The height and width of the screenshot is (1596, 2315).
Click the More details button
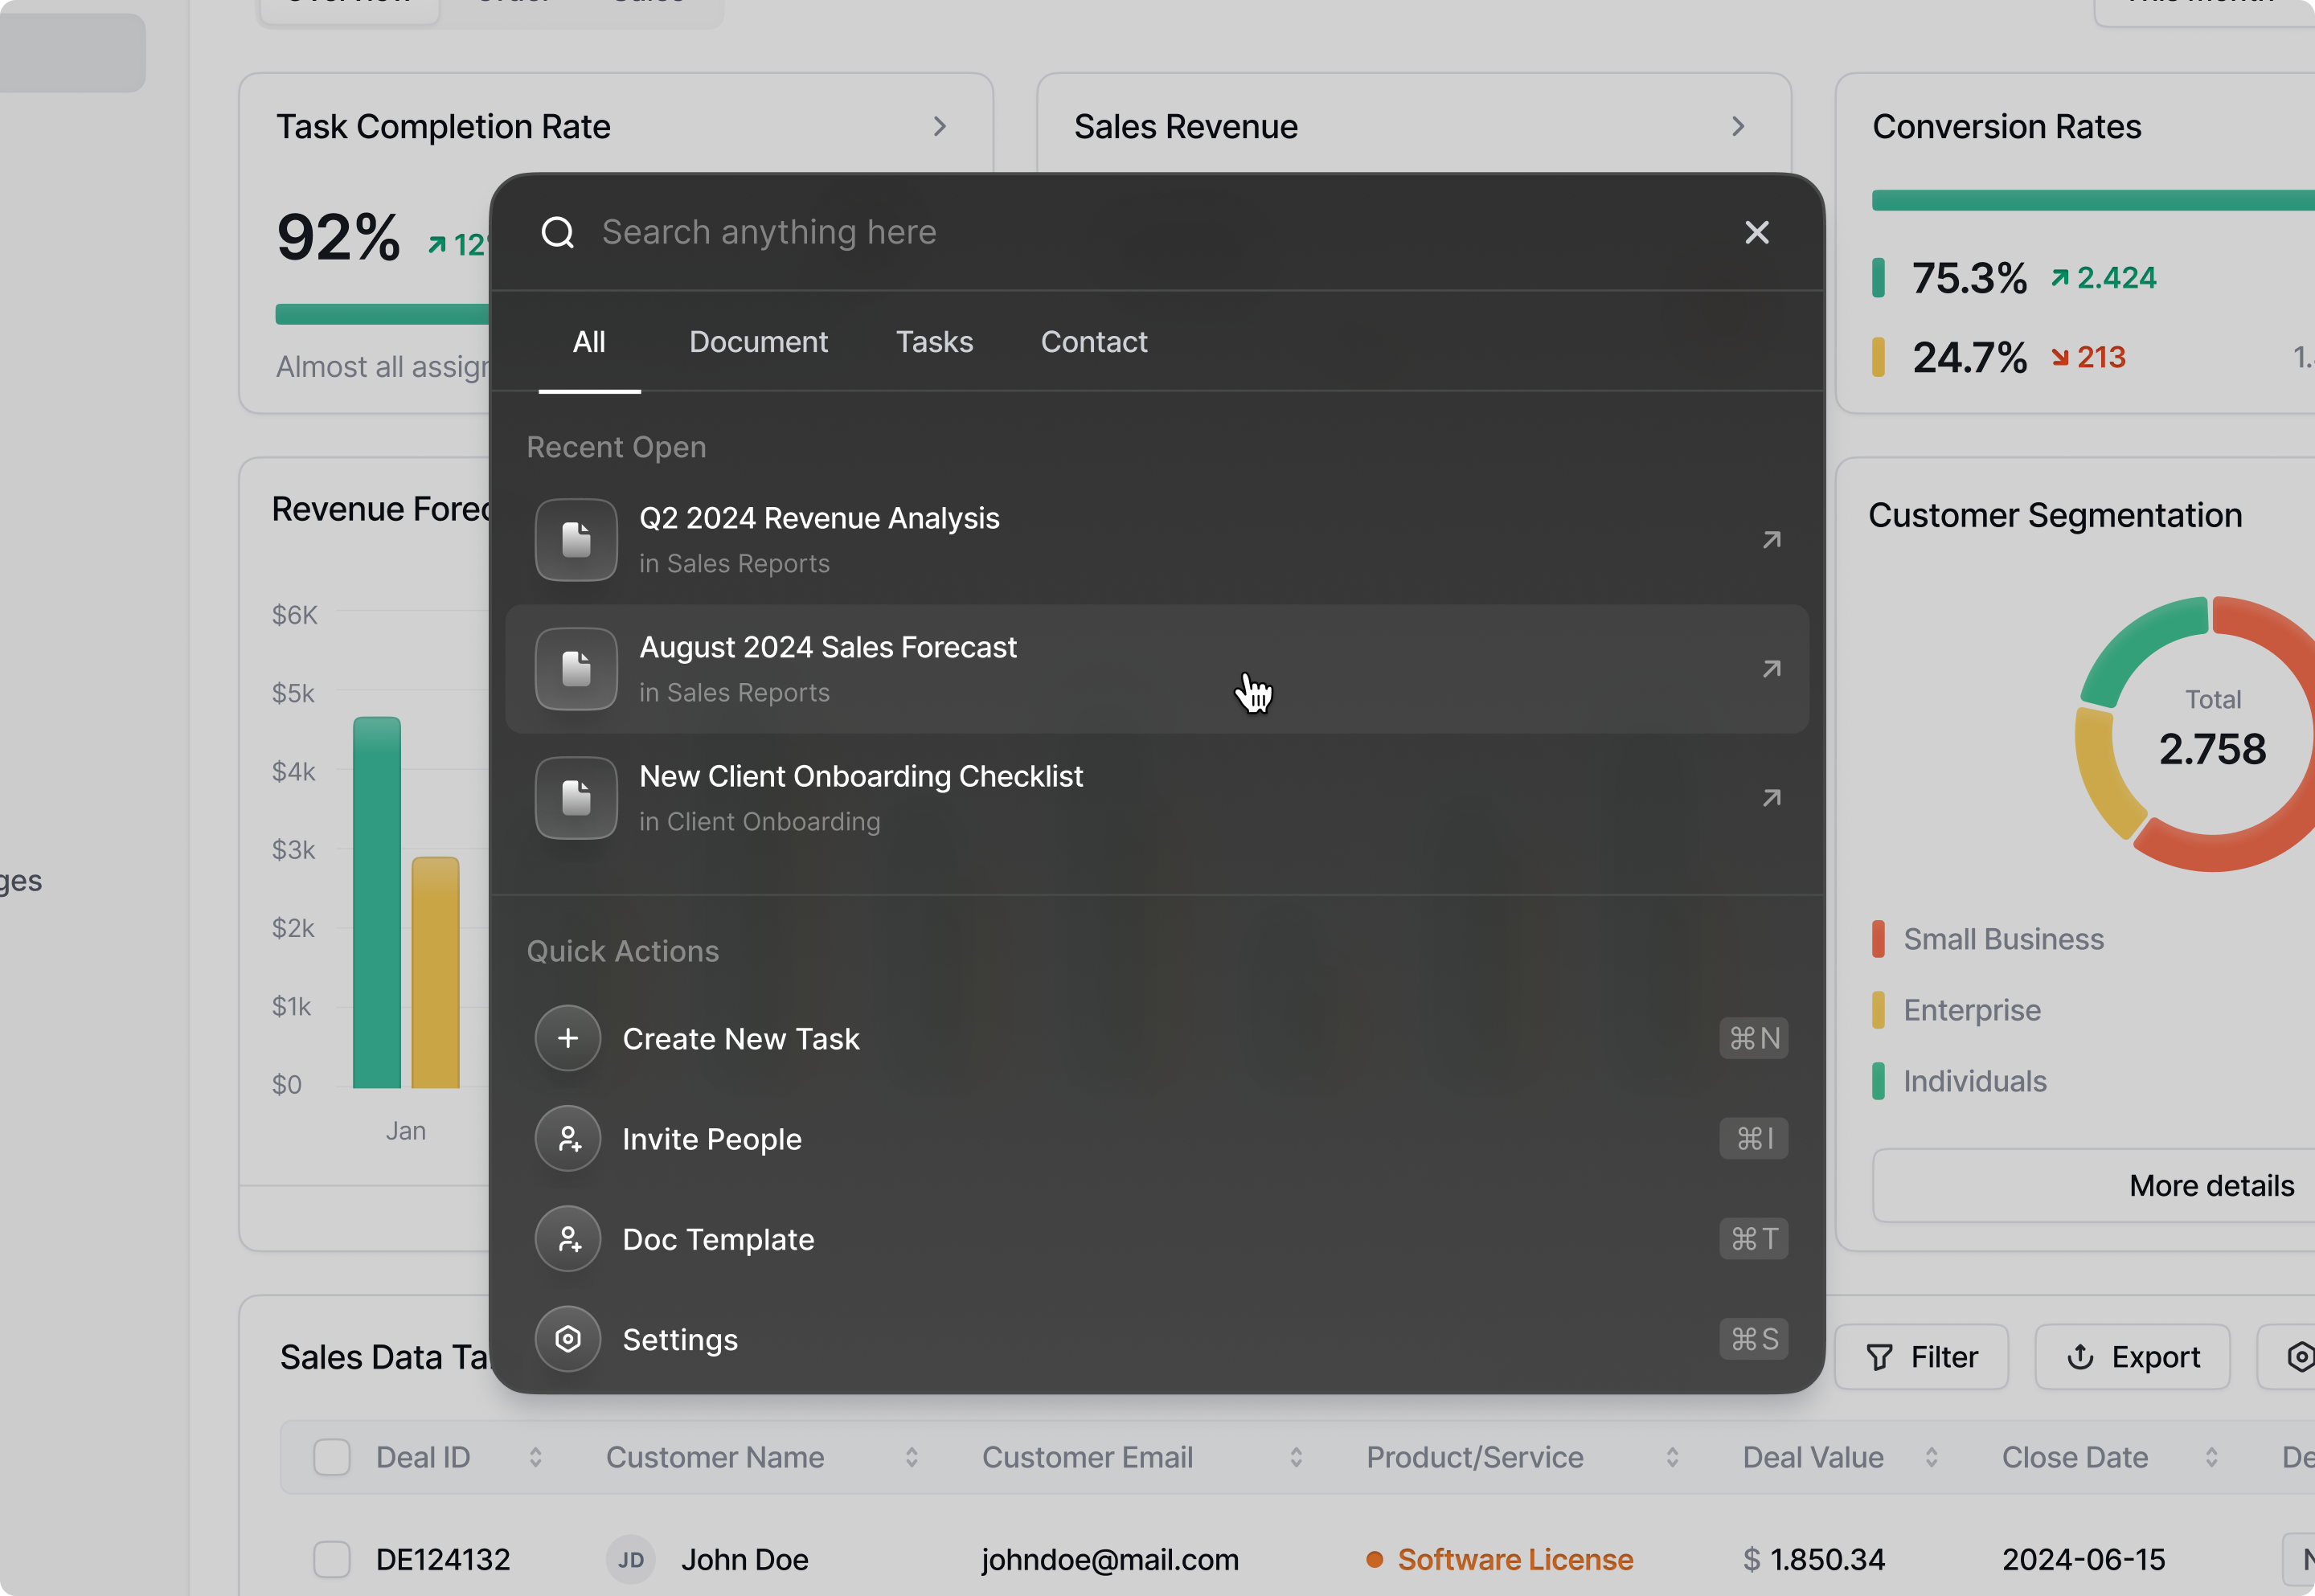[2211, 1185]
